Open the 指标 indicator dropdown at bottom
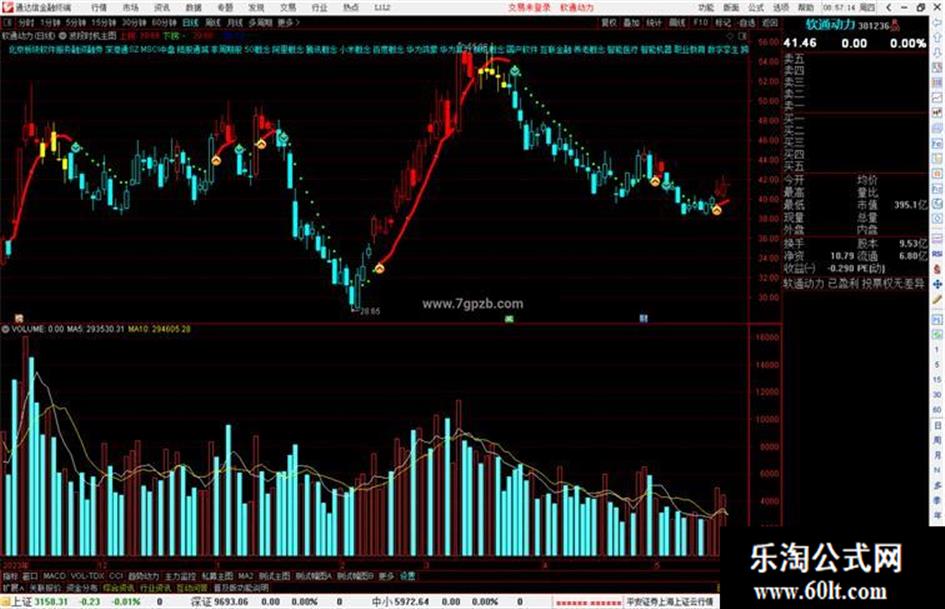 click(10, 576)
